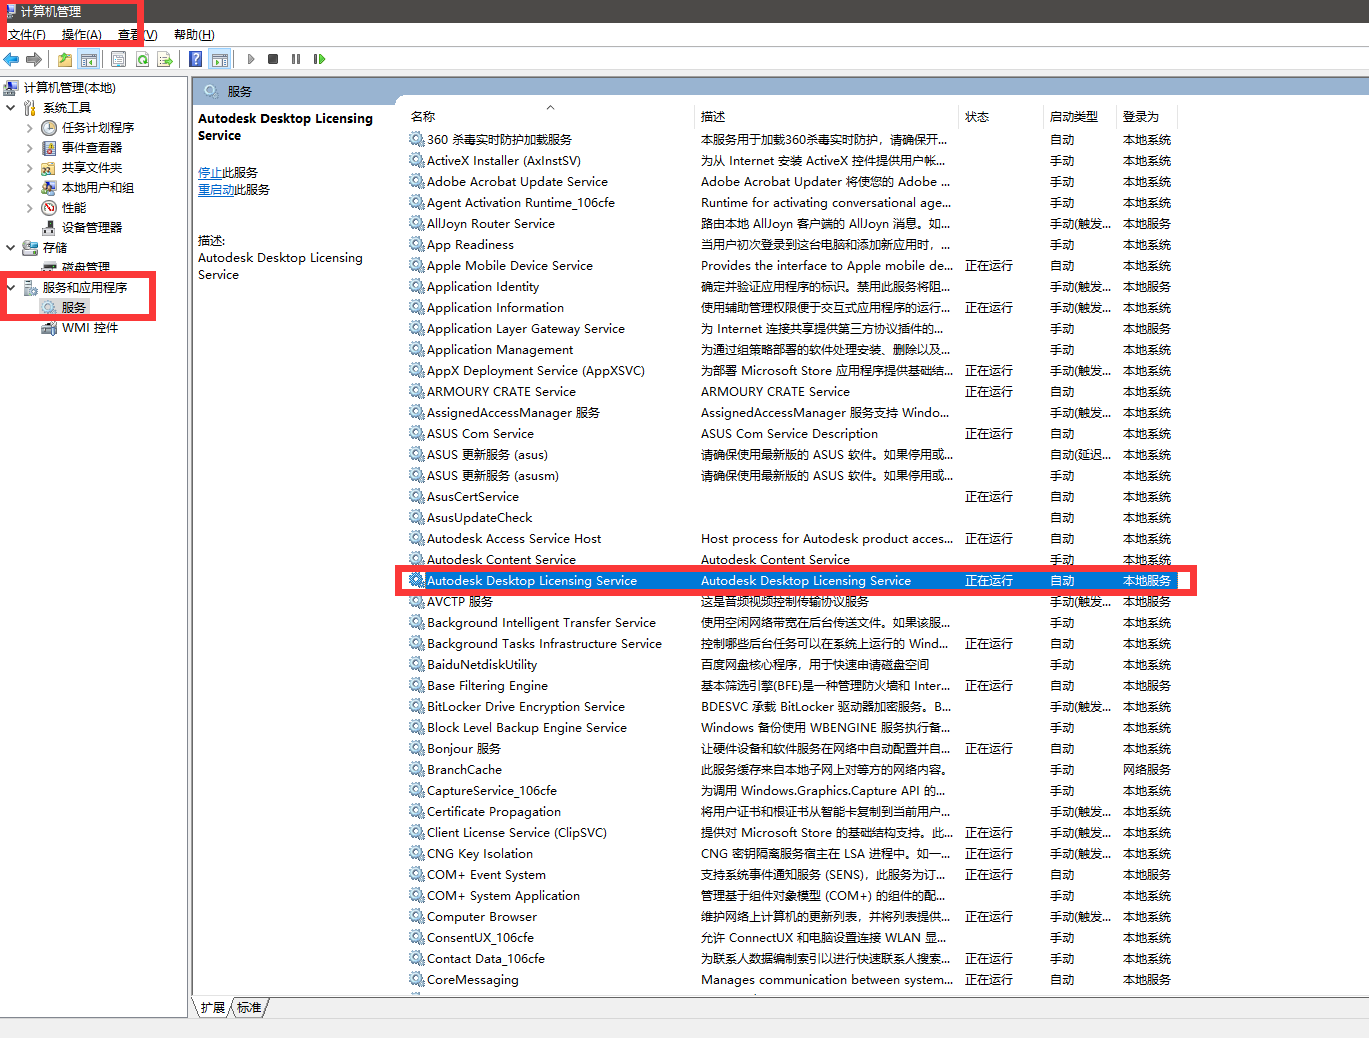The width and height of the screenshot is (1369, 1038).
Task: Click the gear icon beside Bonjour 服务
Action: 417,748
